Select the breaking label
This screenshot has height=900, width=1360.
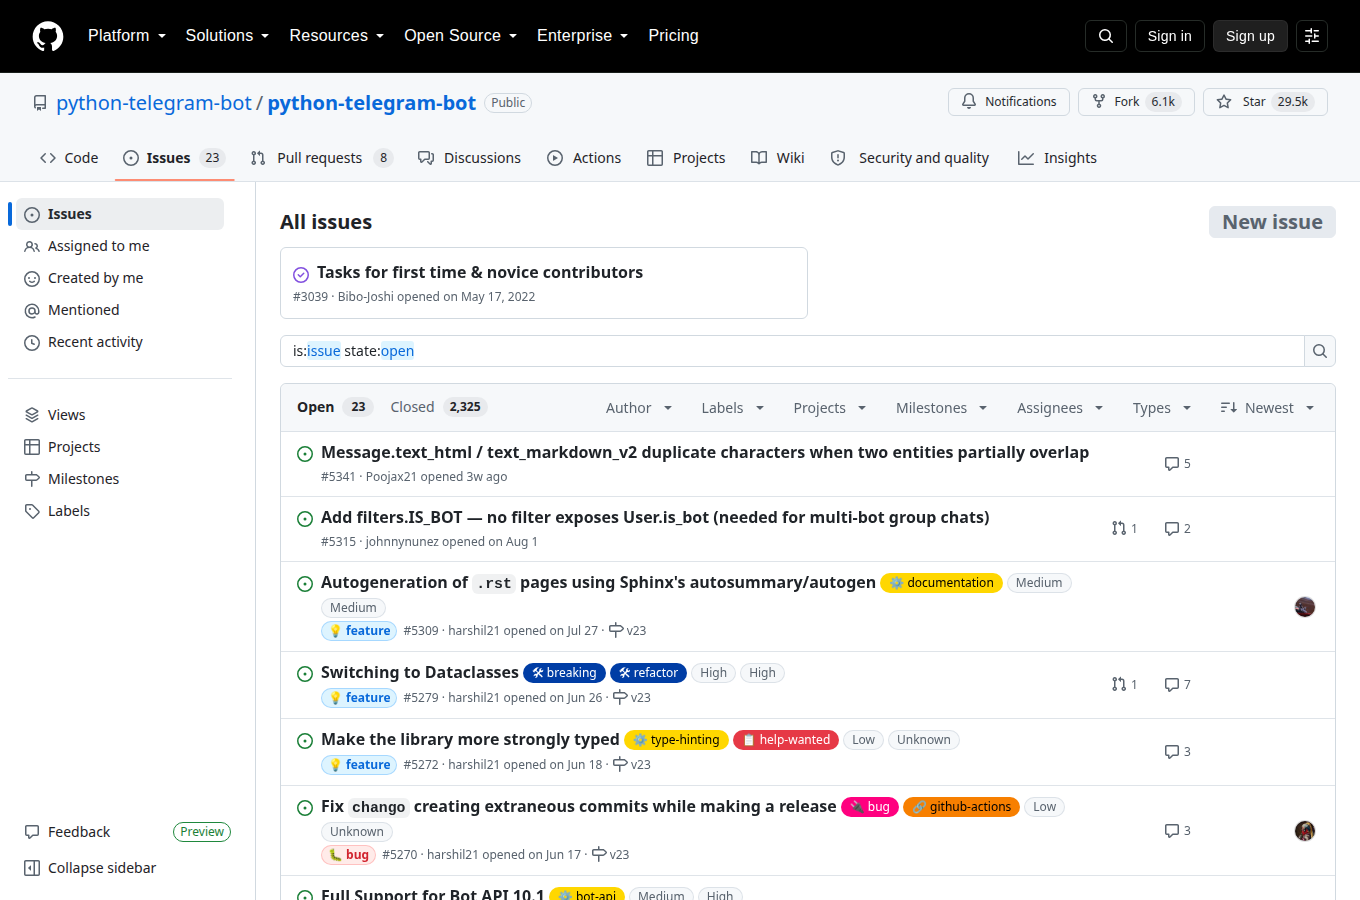coord(565,673)
